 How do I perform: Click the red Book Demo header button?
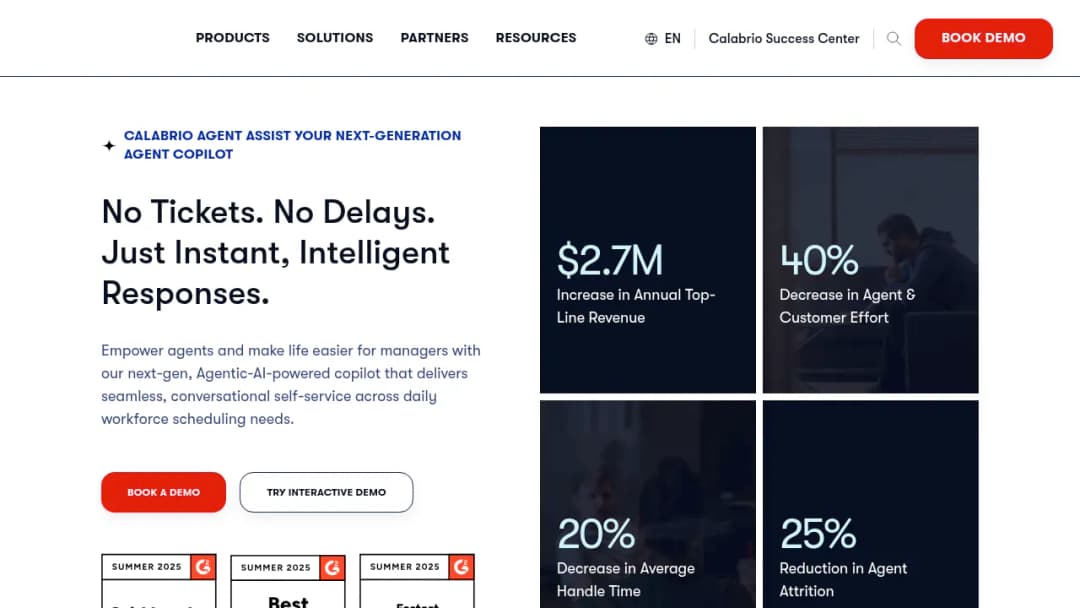pos(984,39)
